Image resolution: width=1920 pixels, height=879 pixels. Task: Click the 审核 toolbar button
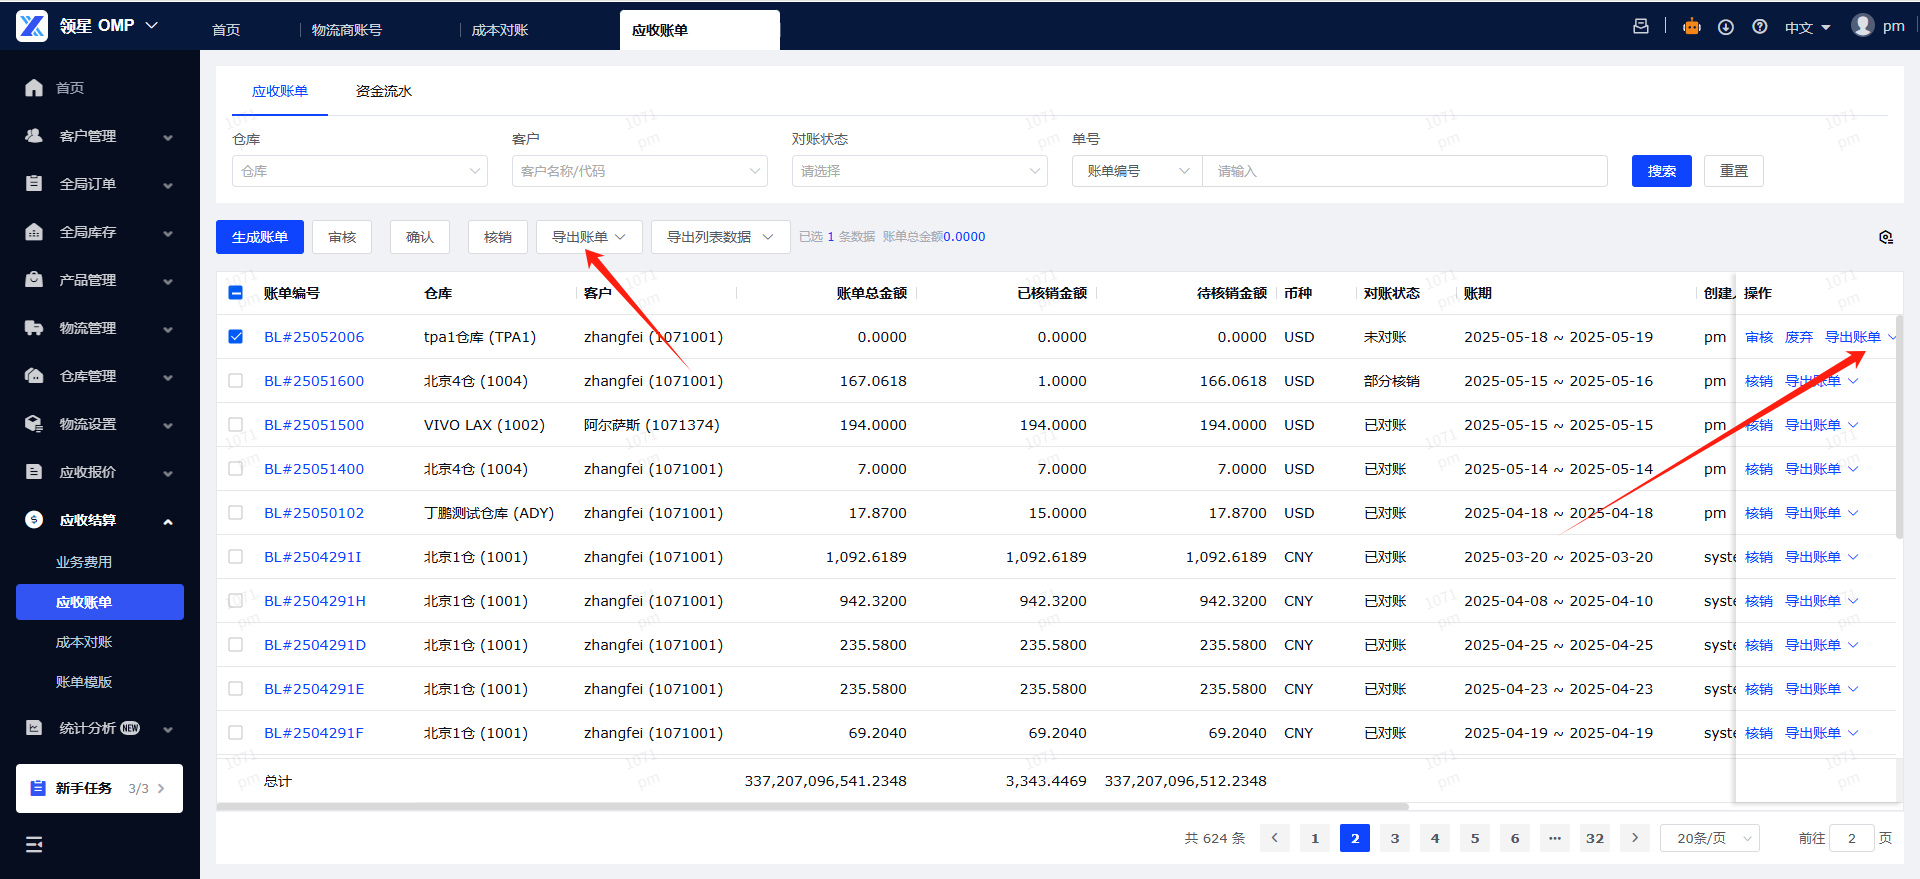click(x=342, y=237)
